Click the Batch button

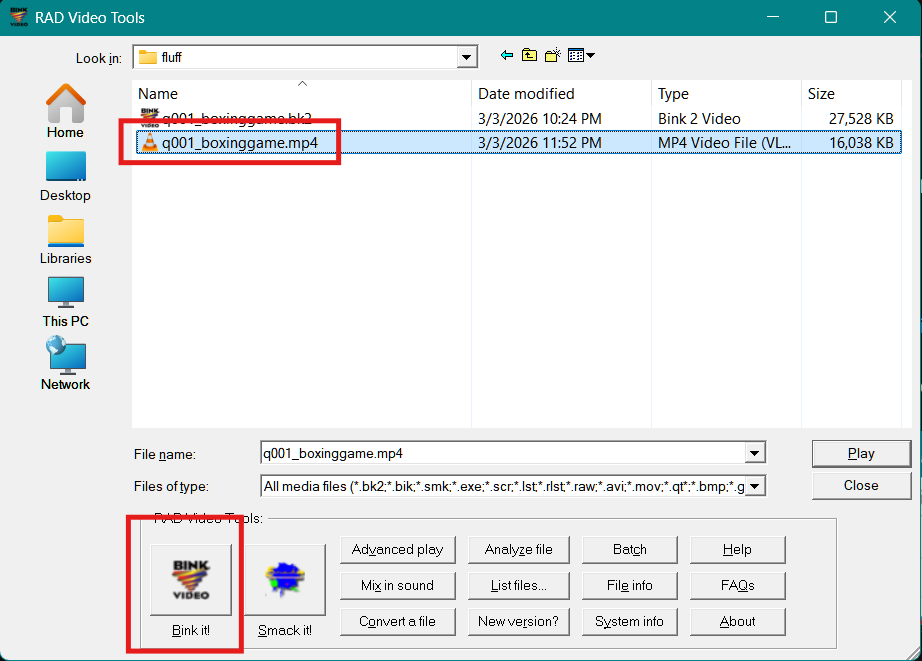click(x=630, y=549)
